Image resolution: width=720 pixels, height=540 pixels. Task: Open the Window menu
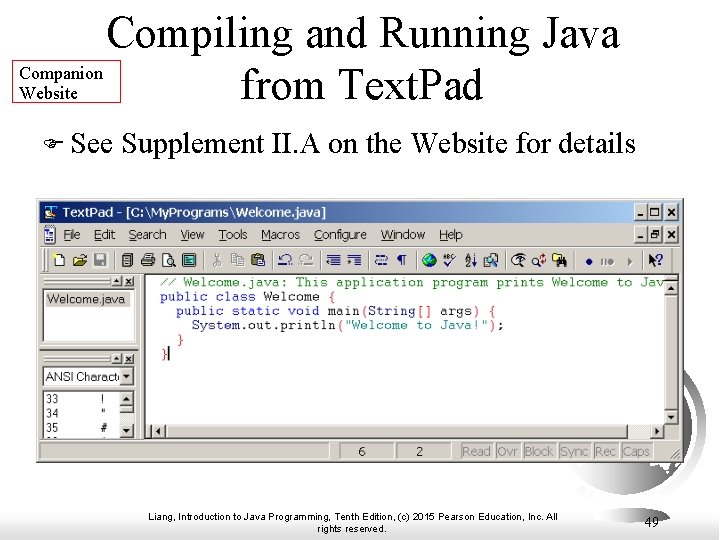click(403, 235)
